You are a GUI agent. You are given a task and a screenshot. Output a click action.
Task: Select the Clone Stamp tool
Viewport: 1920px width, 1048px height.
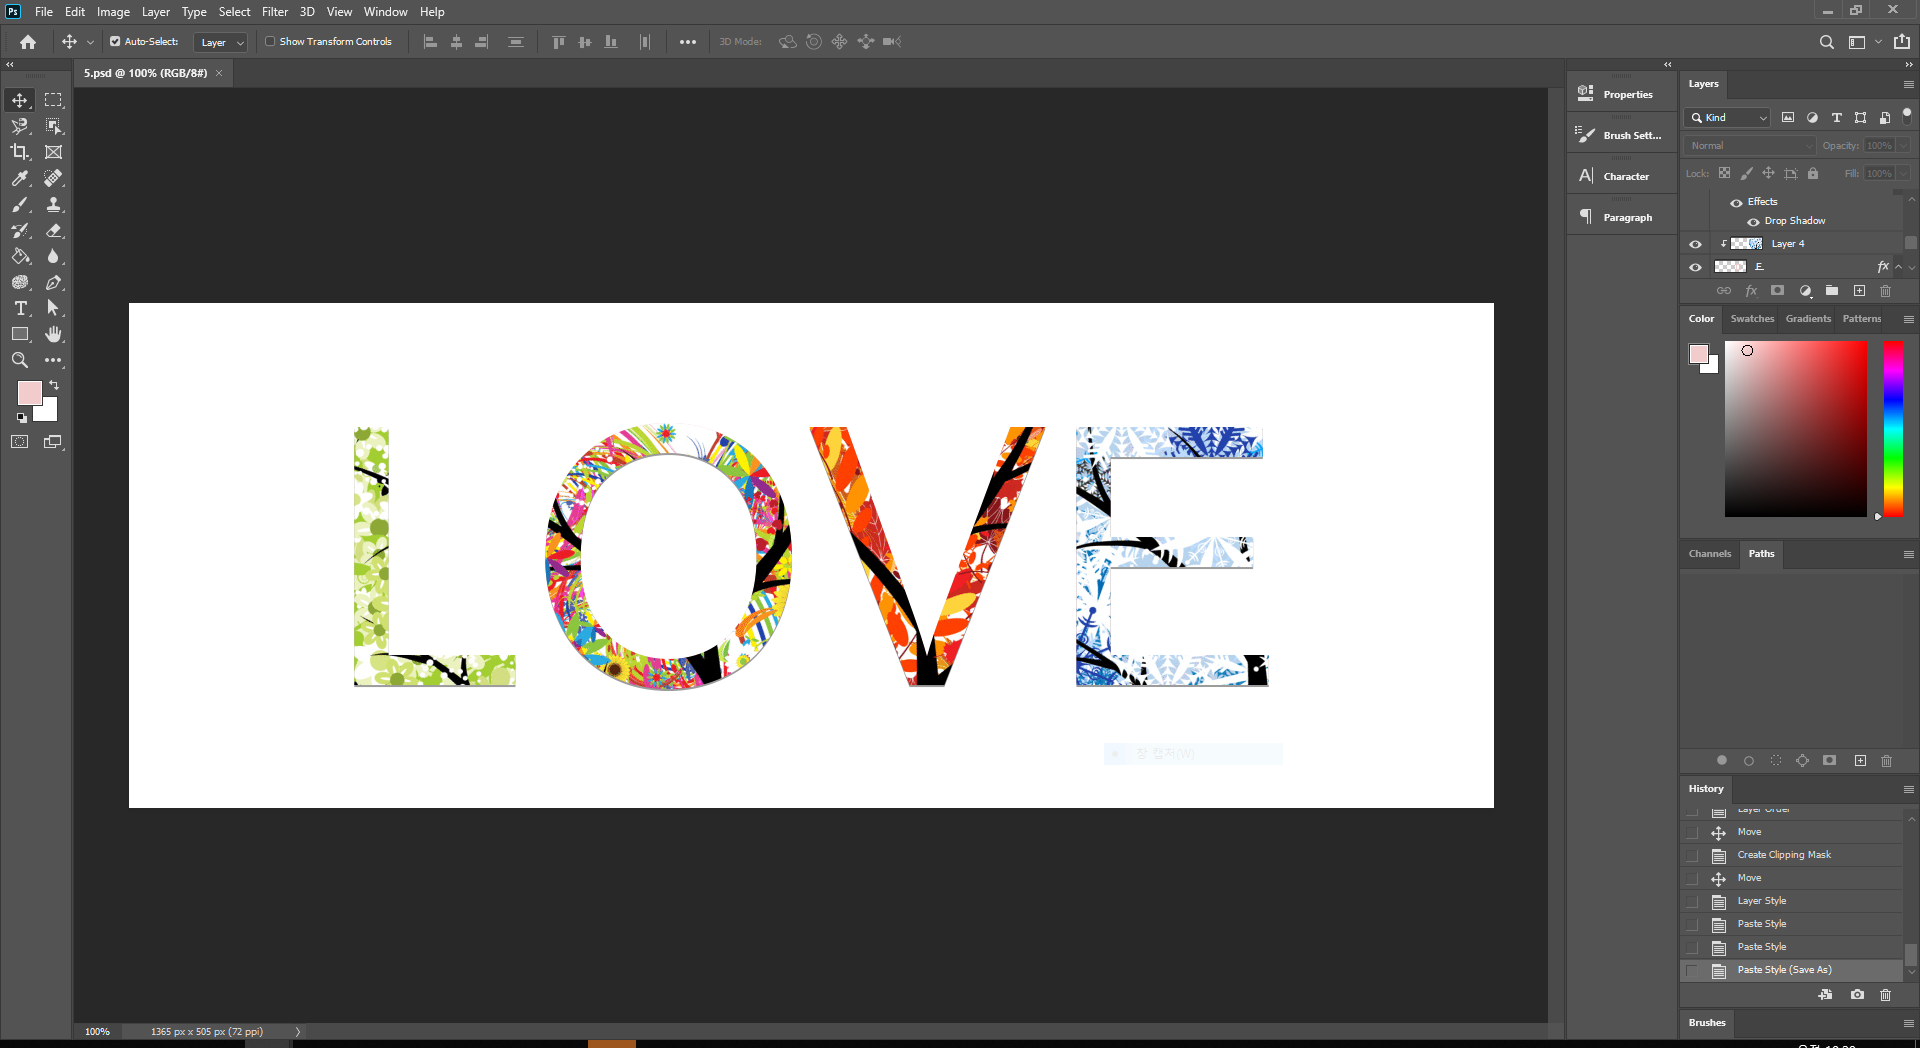tap(54, 204)
